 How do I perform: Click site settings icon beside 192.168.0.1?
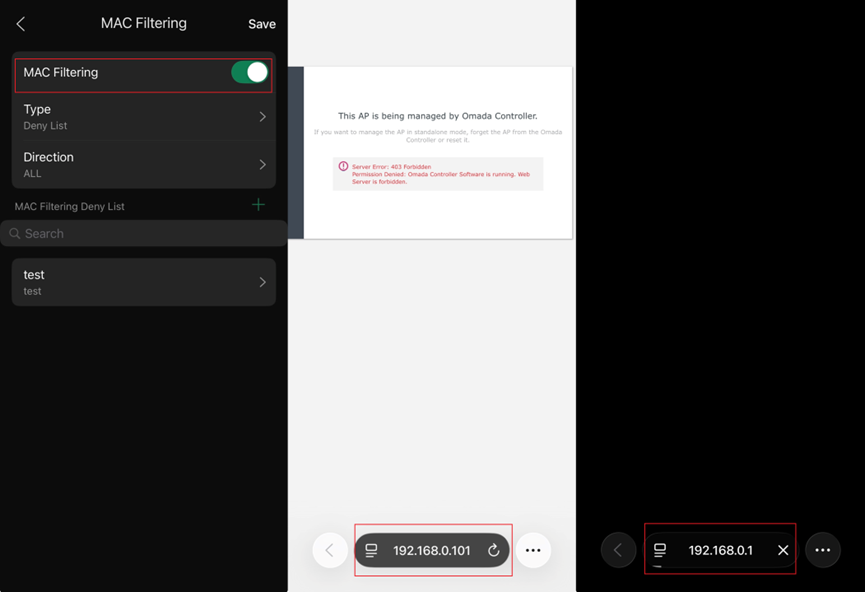pos(660,550)
